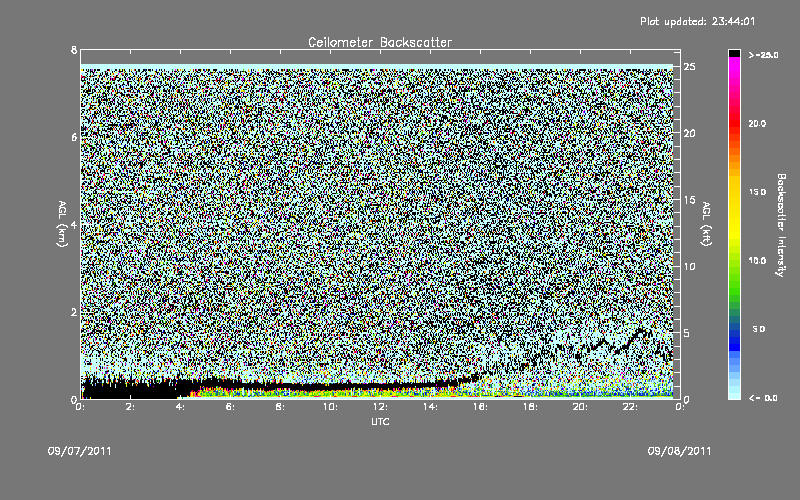The image size is (800, 500).
Task: Select the '4:' hour tick on UTC axis
Action: [x=181, y=407]
